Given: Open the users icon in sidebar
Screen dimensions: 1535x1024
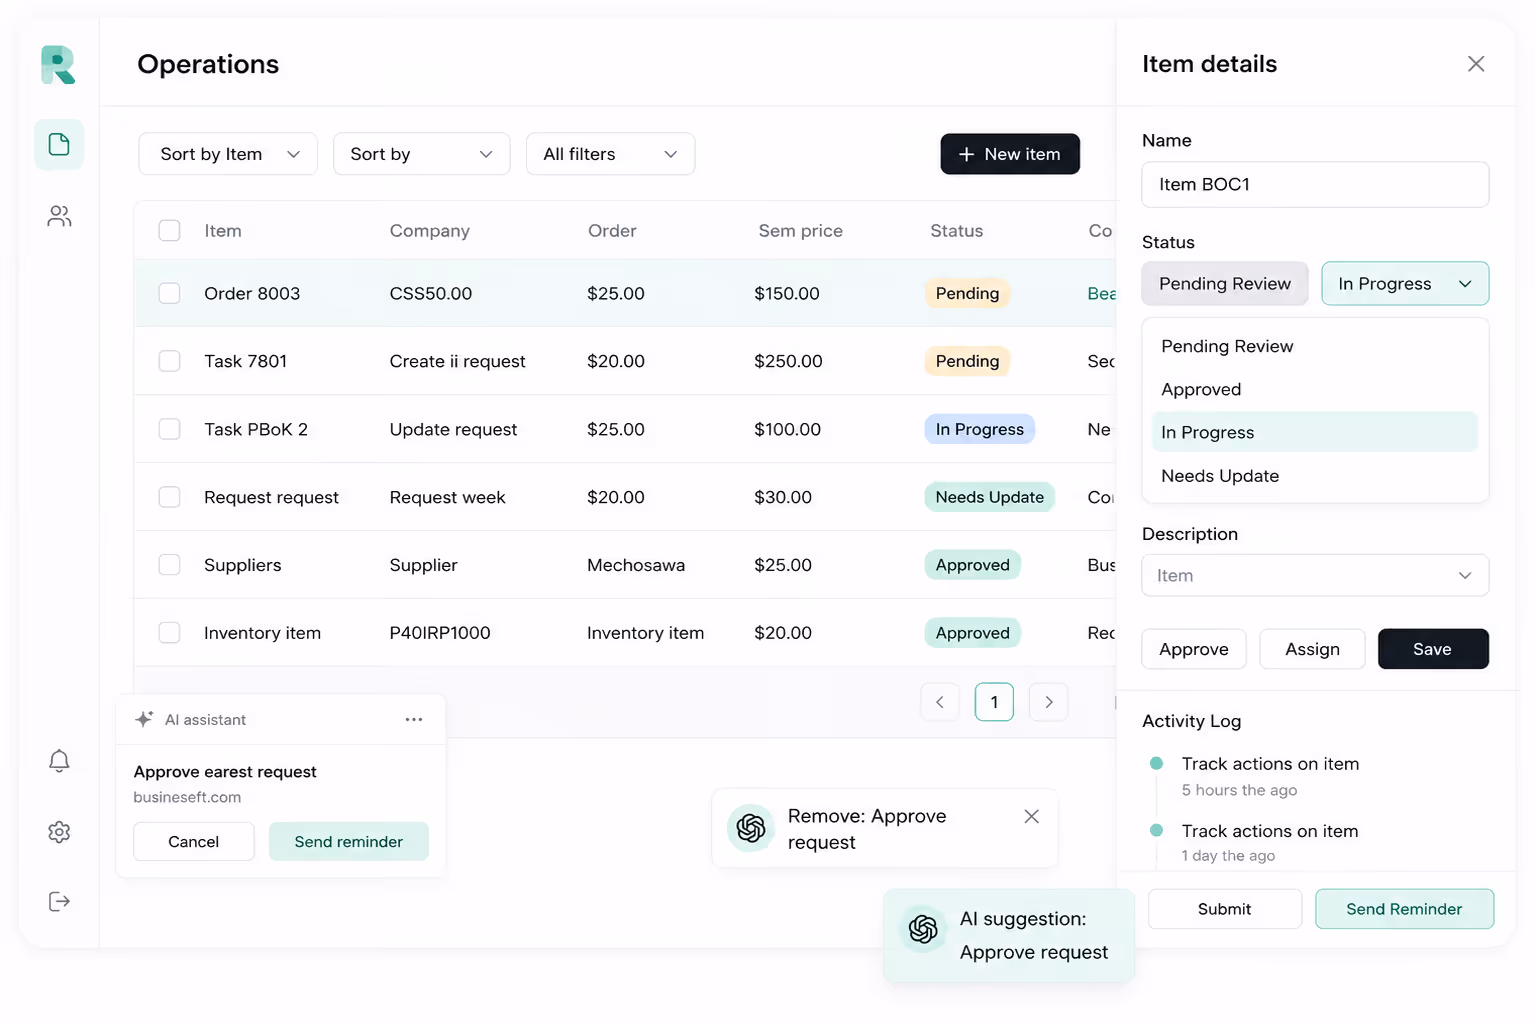Looking at the screenshot, I should (59, 216).
